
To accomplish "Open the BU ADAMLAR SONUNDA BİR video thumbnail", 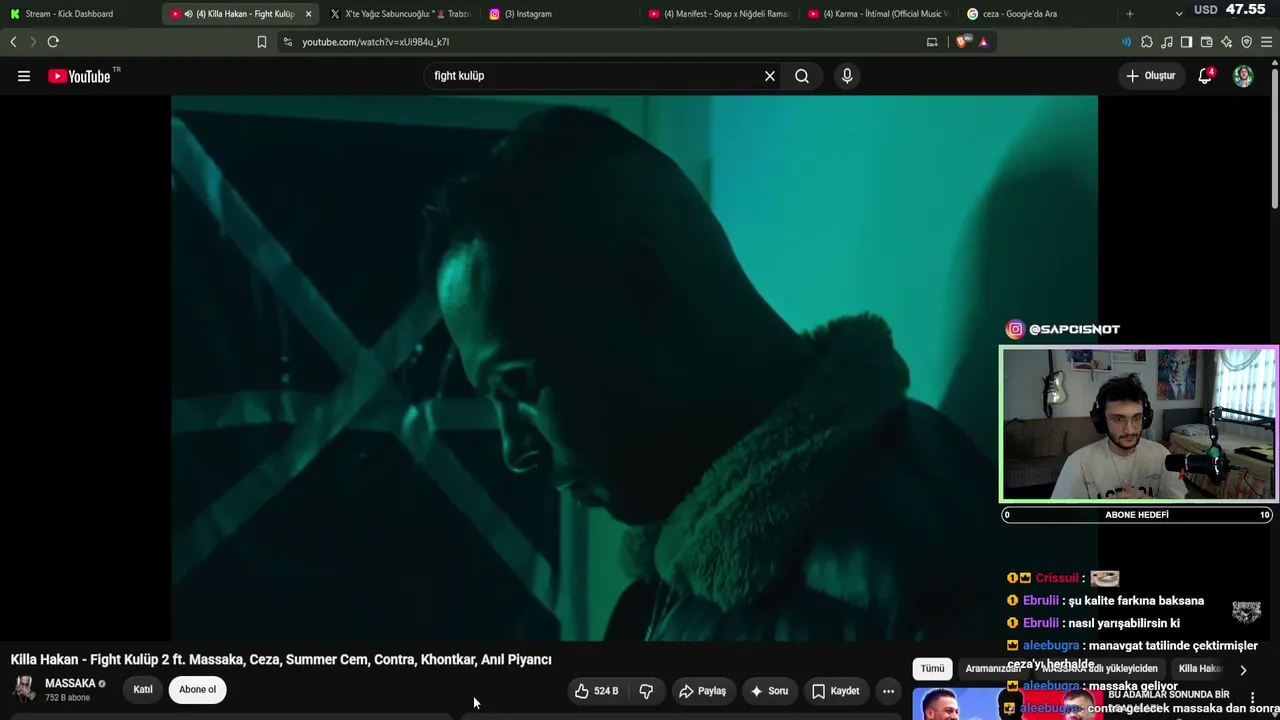I will [1007, 704].
